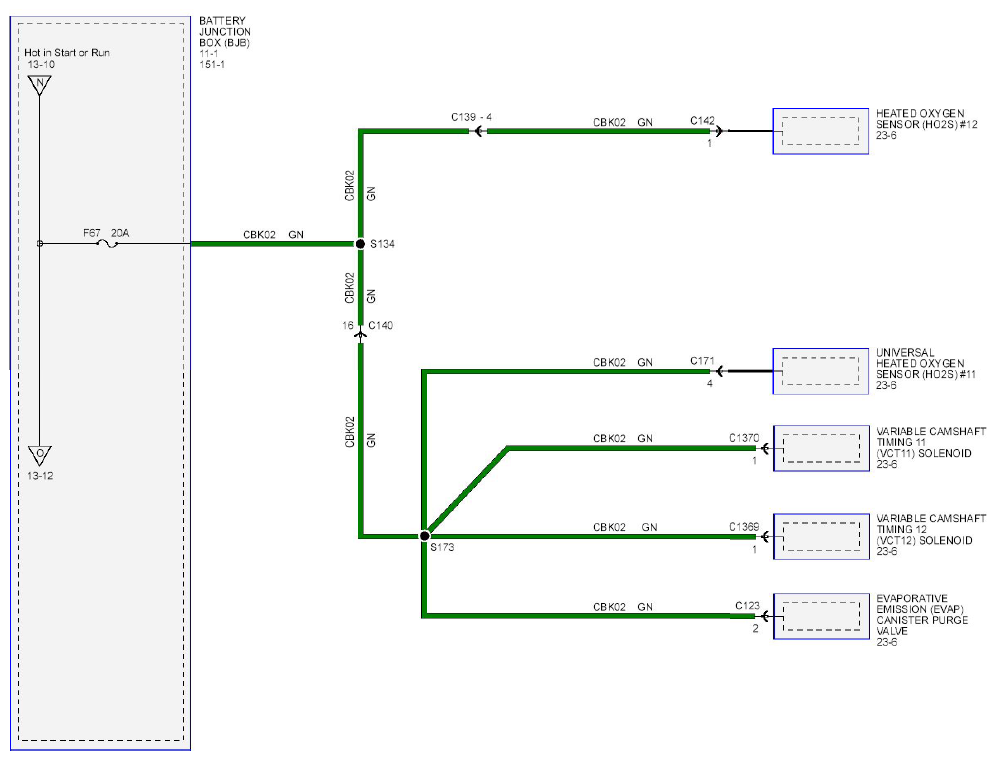Click the C1369 connector arrow symbol
Viewport: 996px width, 760px height.
pos(765,537)
